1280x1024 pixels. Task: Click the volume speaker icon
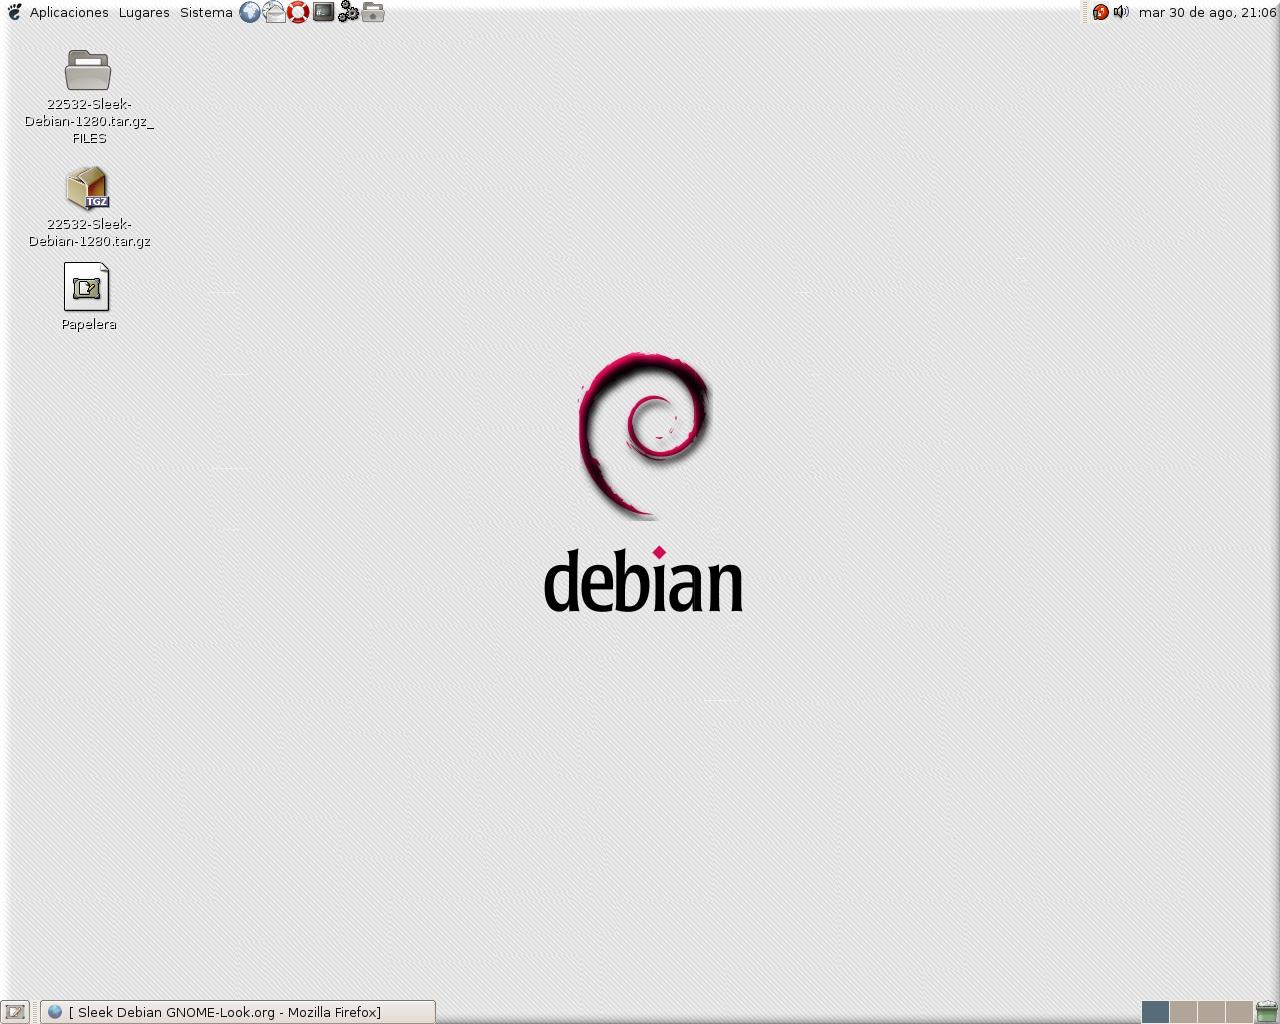(1121, 12)
